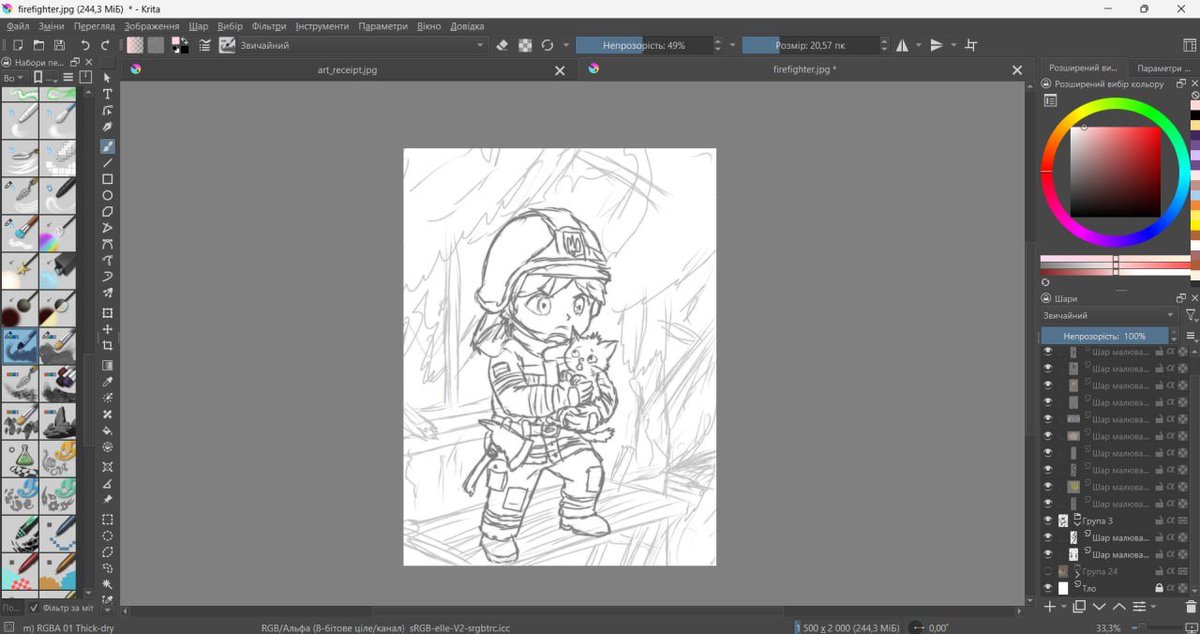Open the Інструменти menu
The height and width of the screenshot is (634, 1200).
click(x=322, y=26)
